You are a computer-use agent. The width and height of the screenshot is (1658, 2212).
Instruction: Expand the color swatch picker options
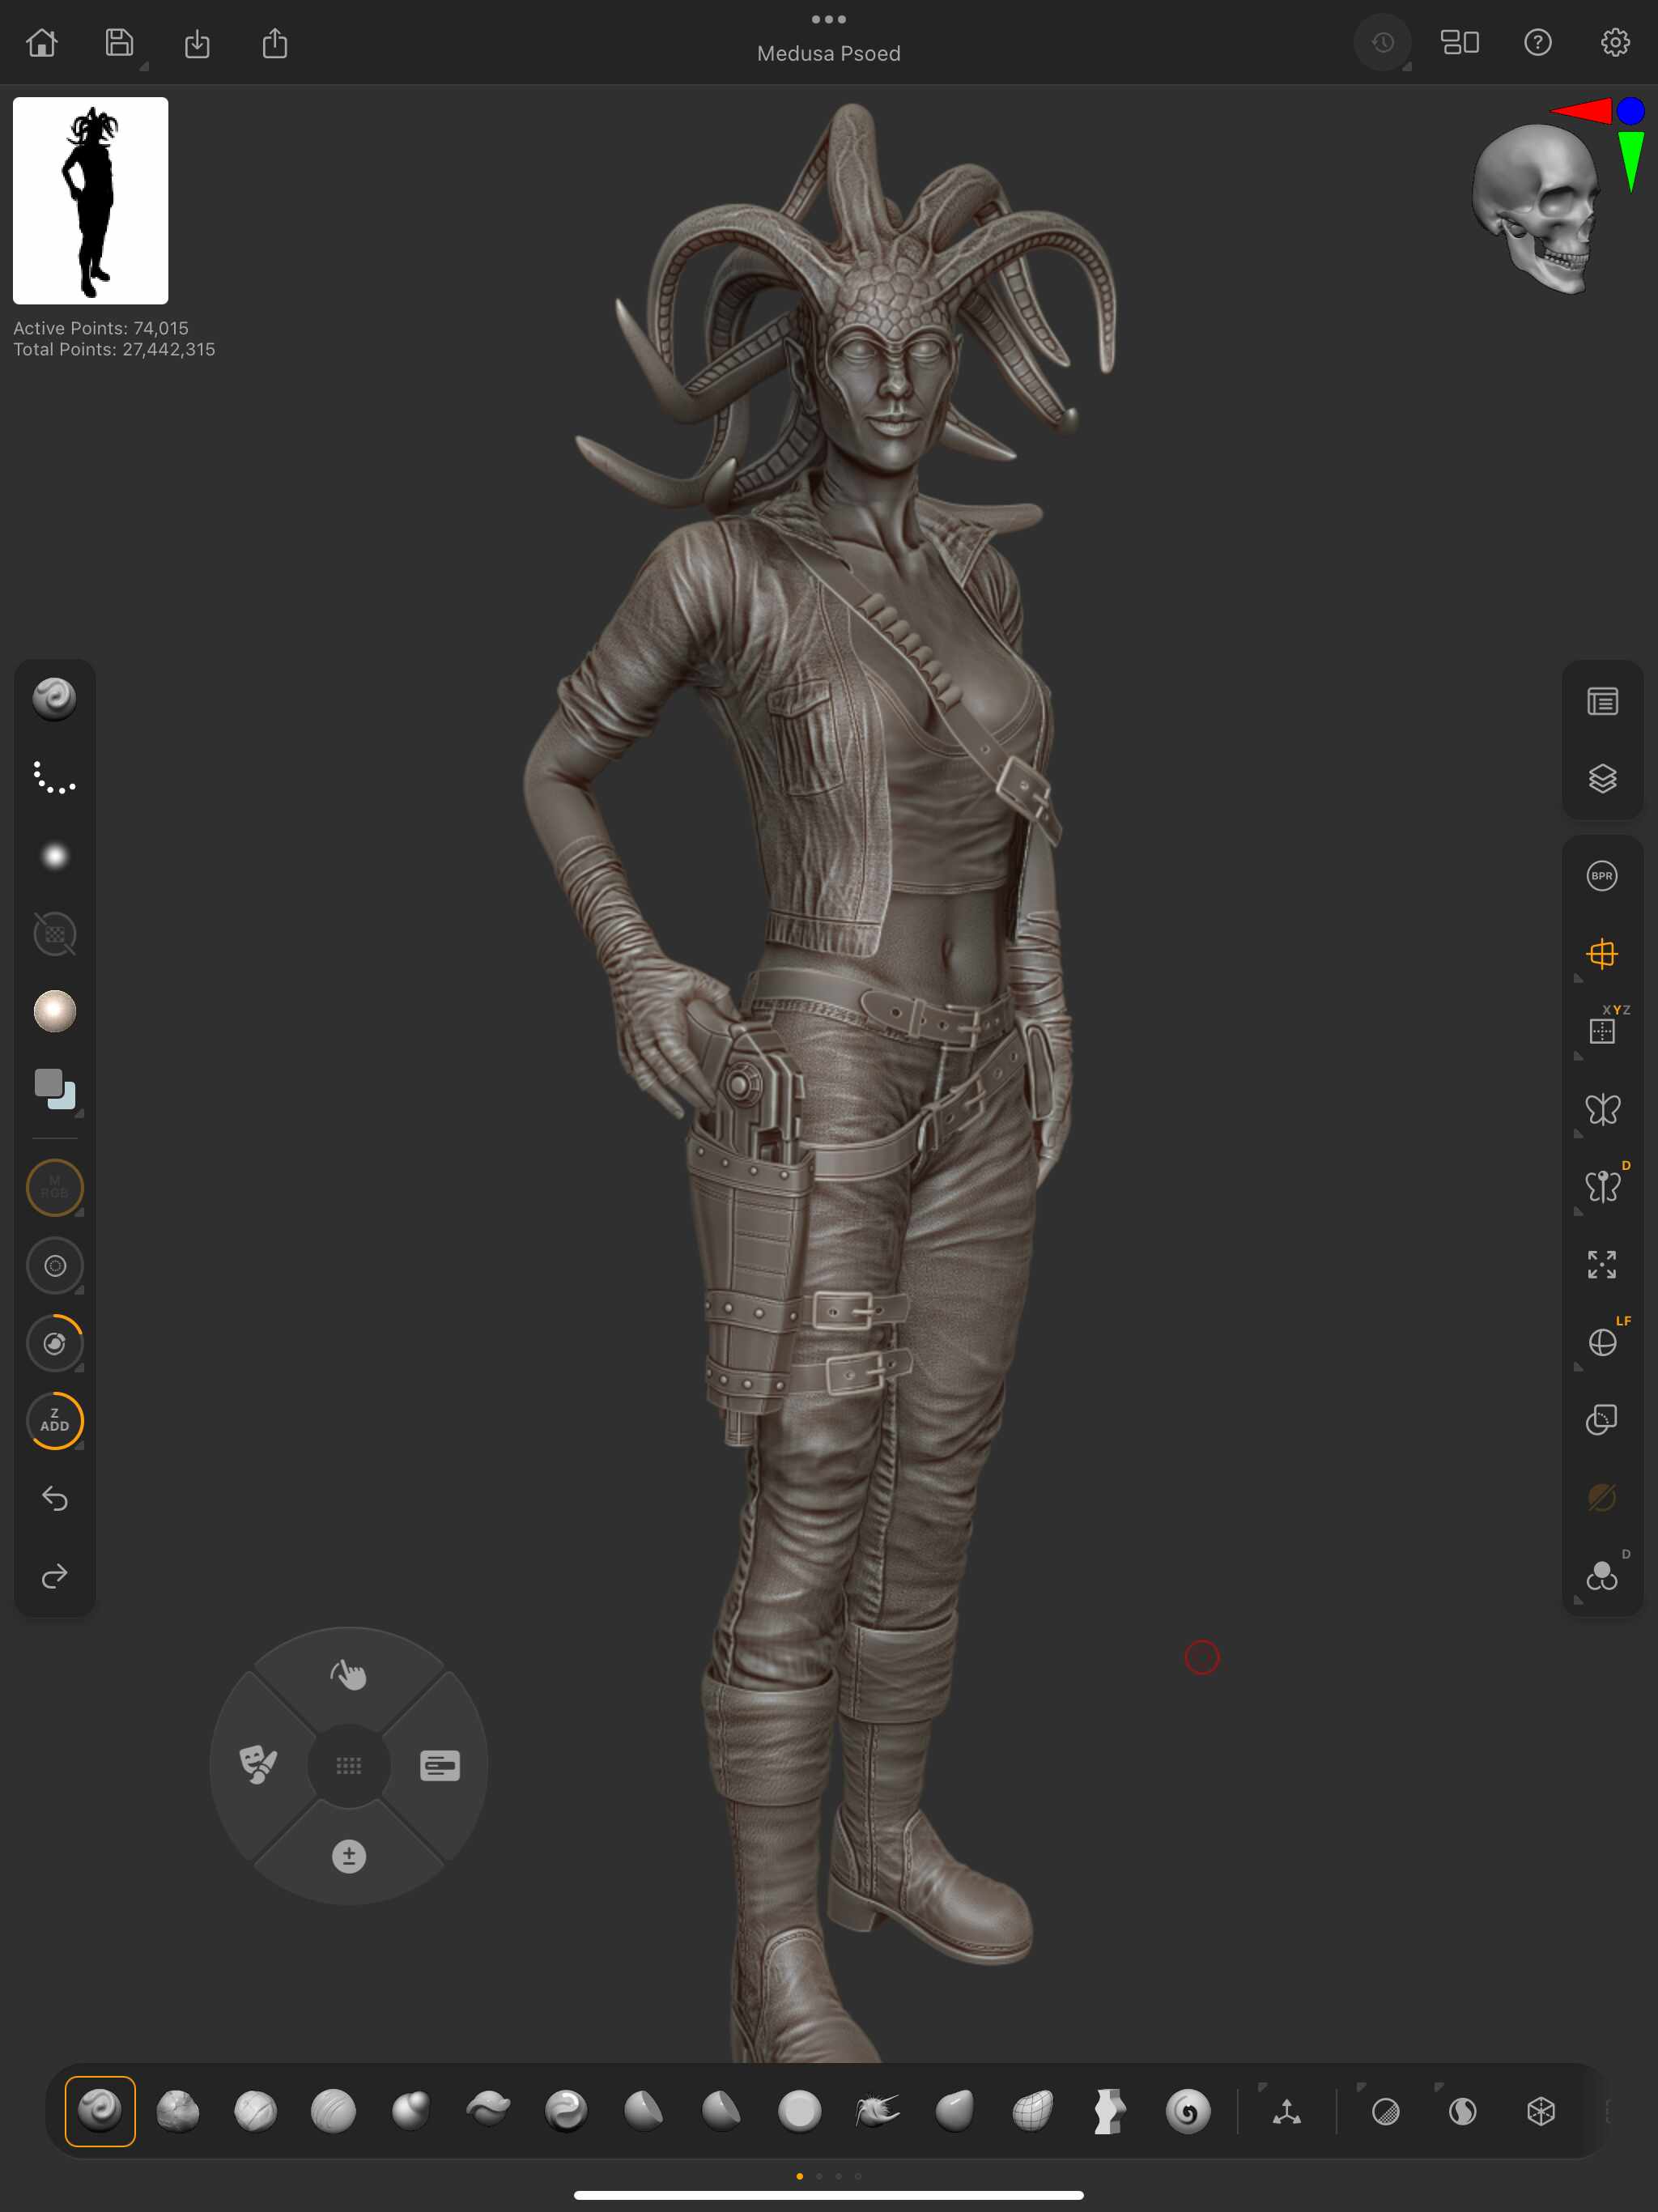(79, 1113)
